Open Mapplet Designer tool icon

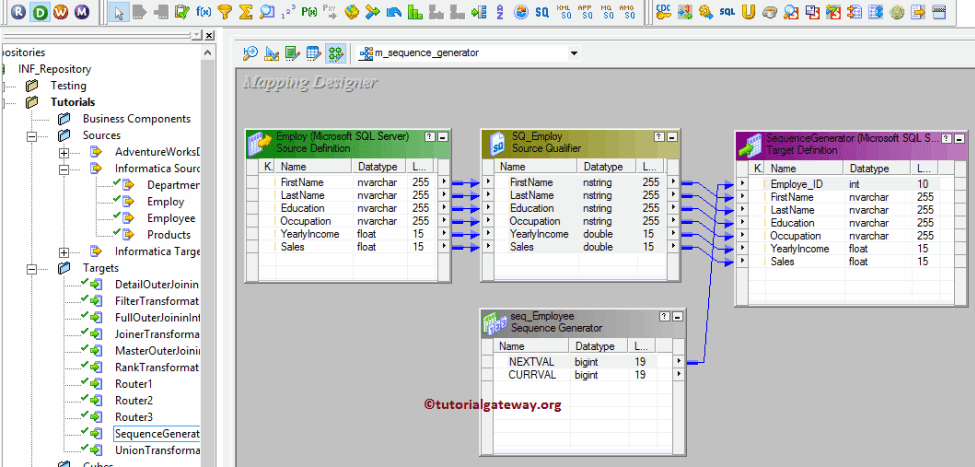point(314,53)
